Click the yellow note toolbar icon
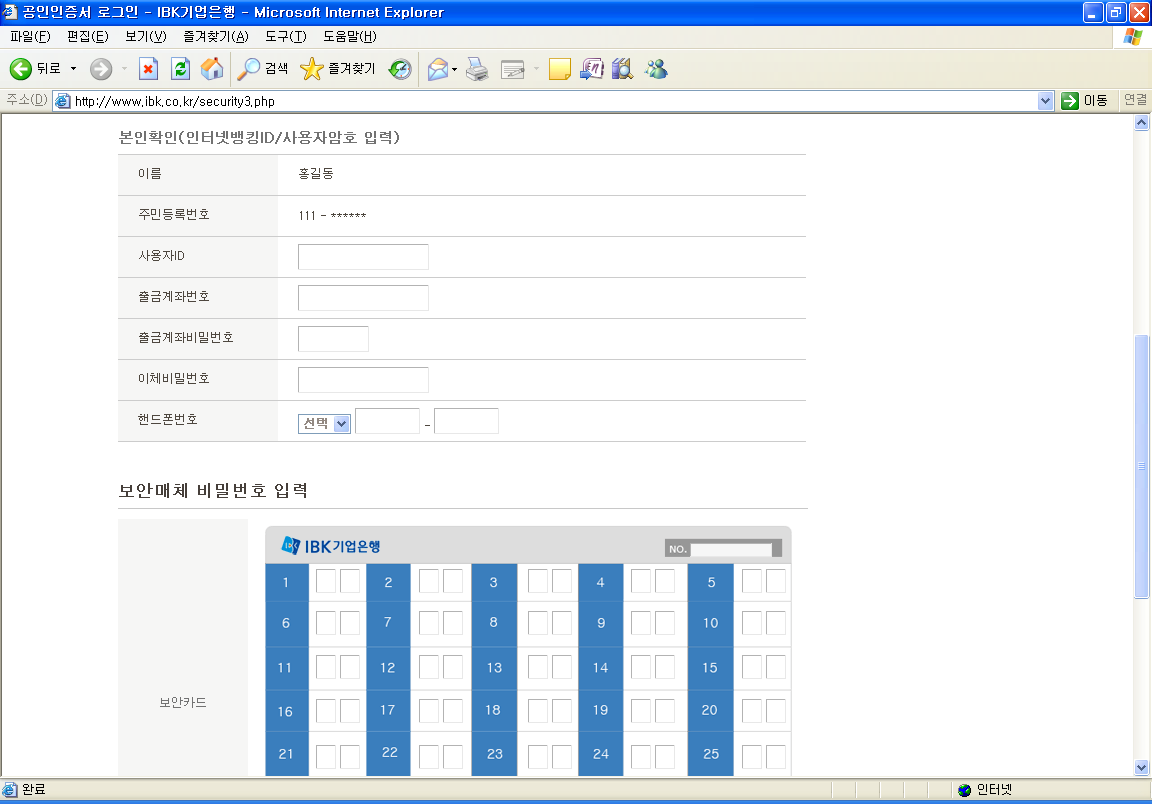Viewport: 1152px width, 804px height. coord(560,69)
